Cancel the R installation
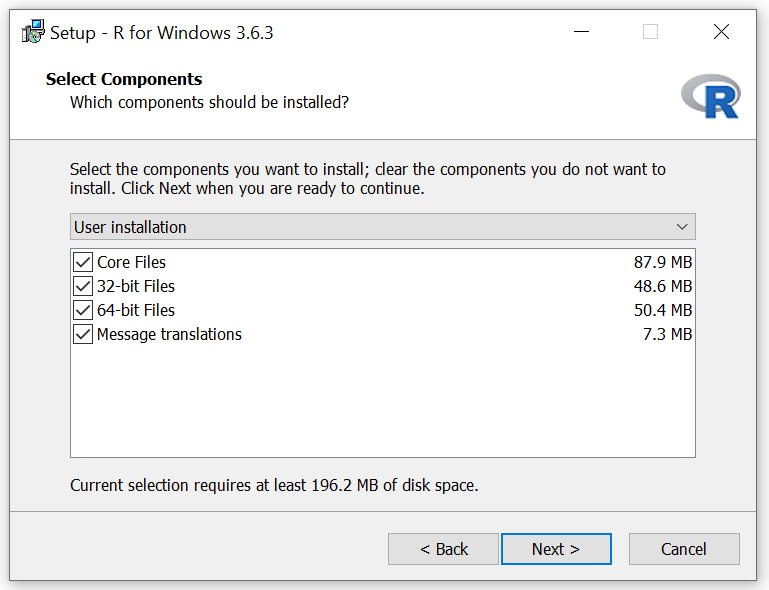This screenshot has width=769, height=590. pyautogui.click(x=684, y=549)
